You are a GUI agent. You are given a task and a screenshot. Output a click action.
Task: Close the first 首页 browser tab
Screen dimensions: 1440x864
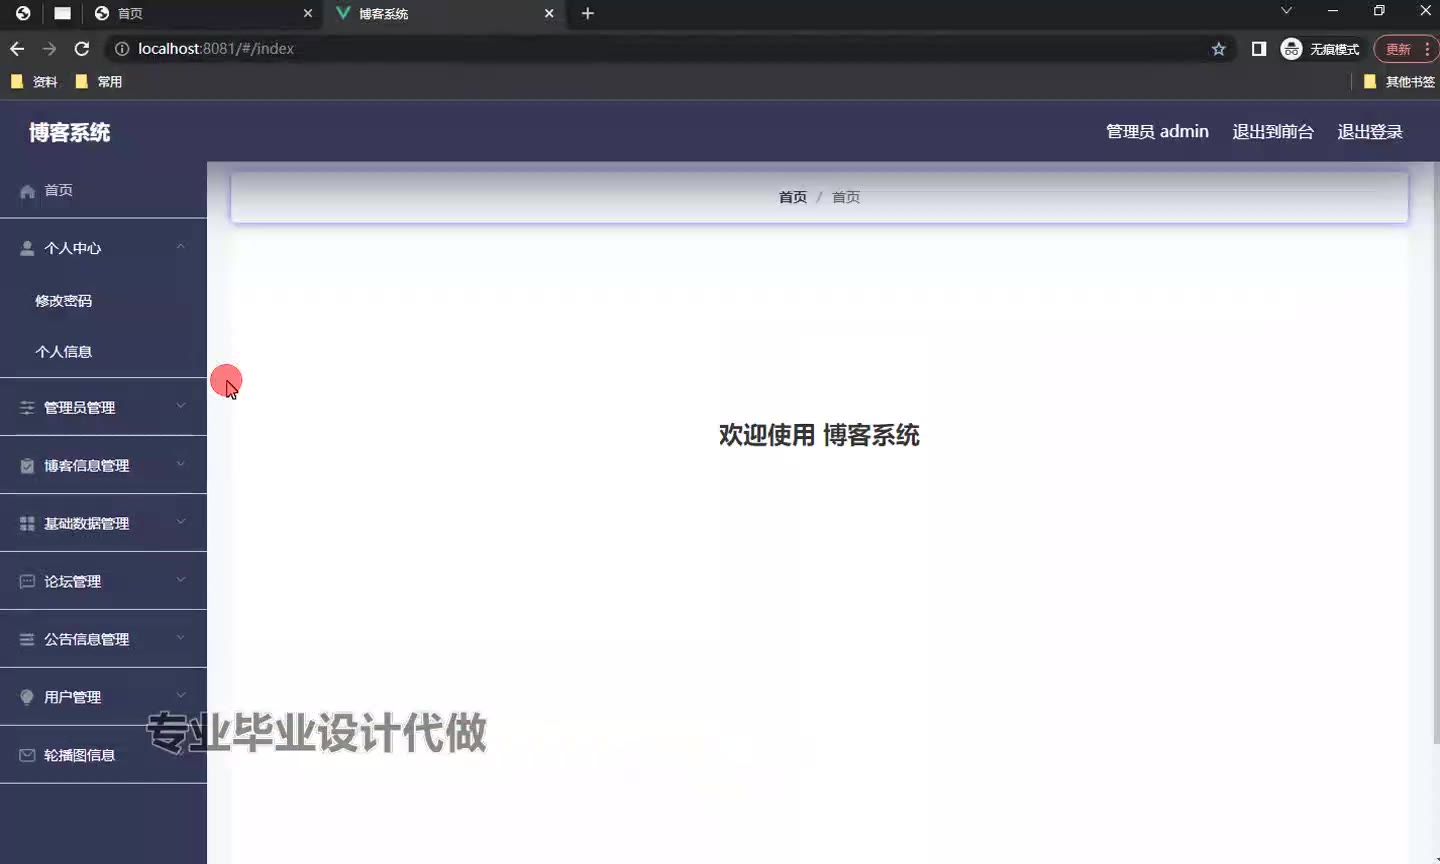[x=308, y=14]
